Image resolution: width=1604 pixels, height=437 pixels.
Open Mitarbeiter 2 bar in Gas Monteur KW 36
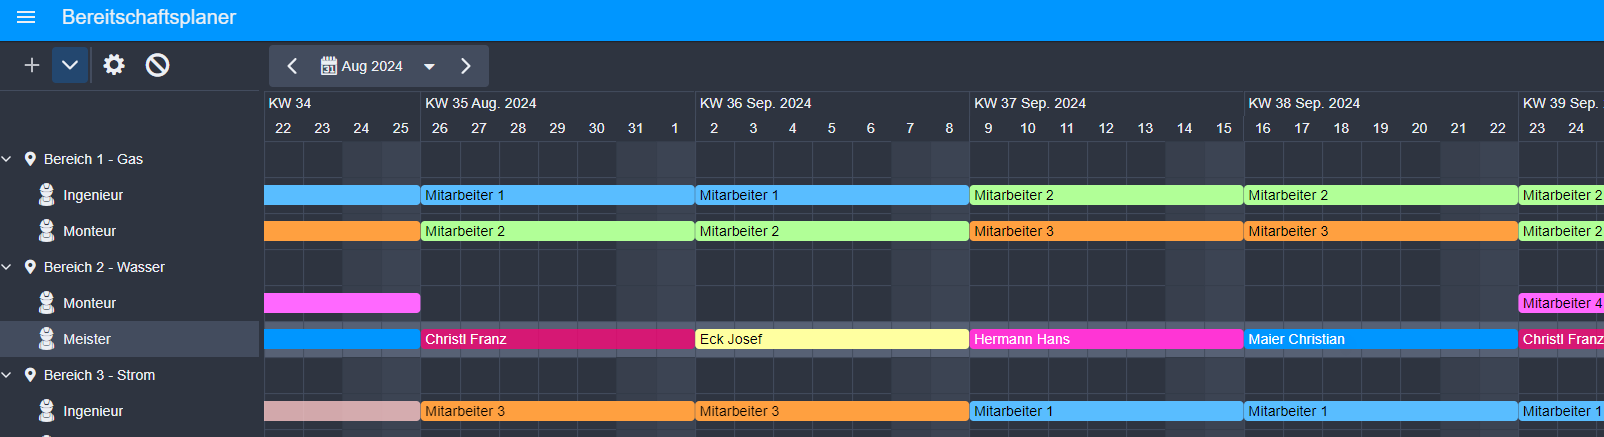(832, 231)
